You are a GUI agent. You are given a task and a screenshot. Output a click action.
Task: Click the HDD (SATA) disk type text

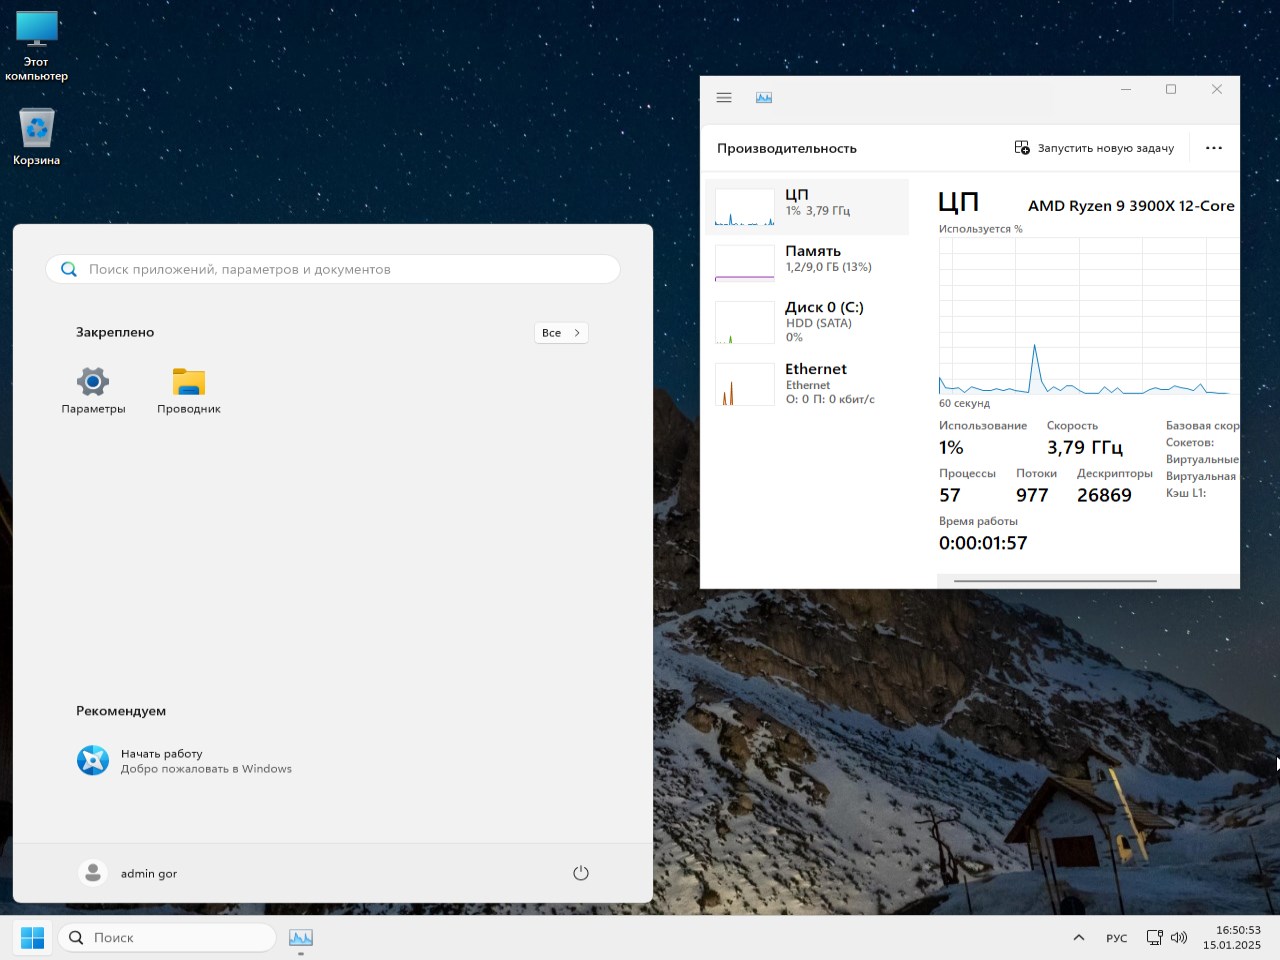point(818,323)
